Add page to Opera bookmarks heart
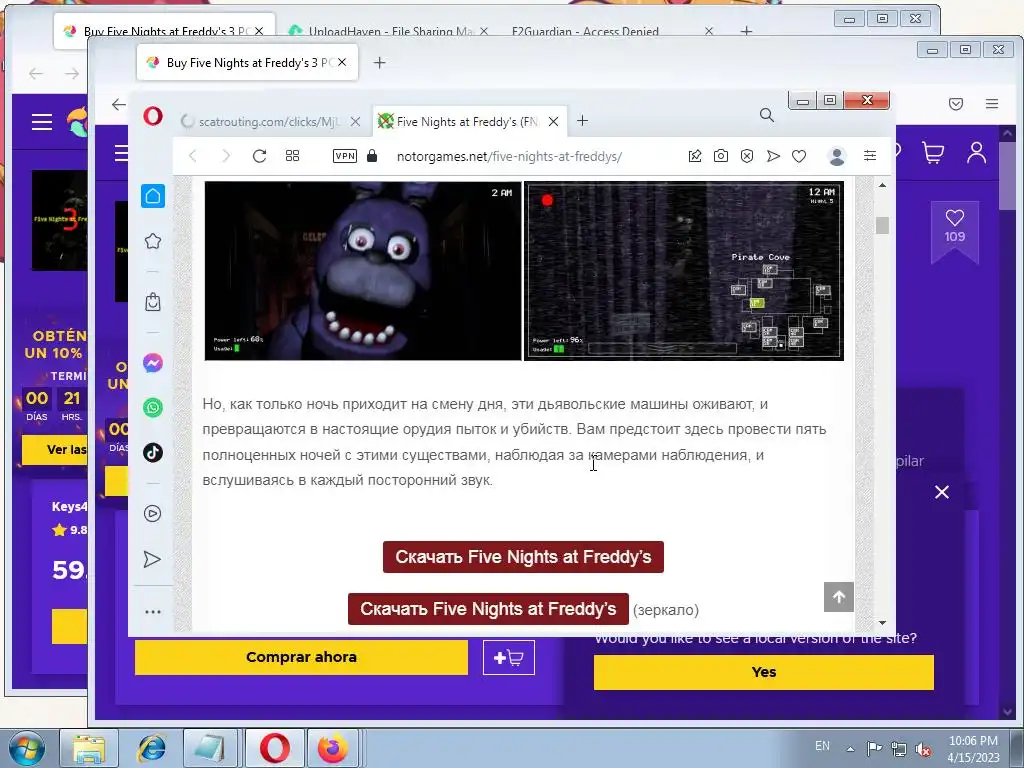The image size is (1024, 768). (x=799, y=156)
